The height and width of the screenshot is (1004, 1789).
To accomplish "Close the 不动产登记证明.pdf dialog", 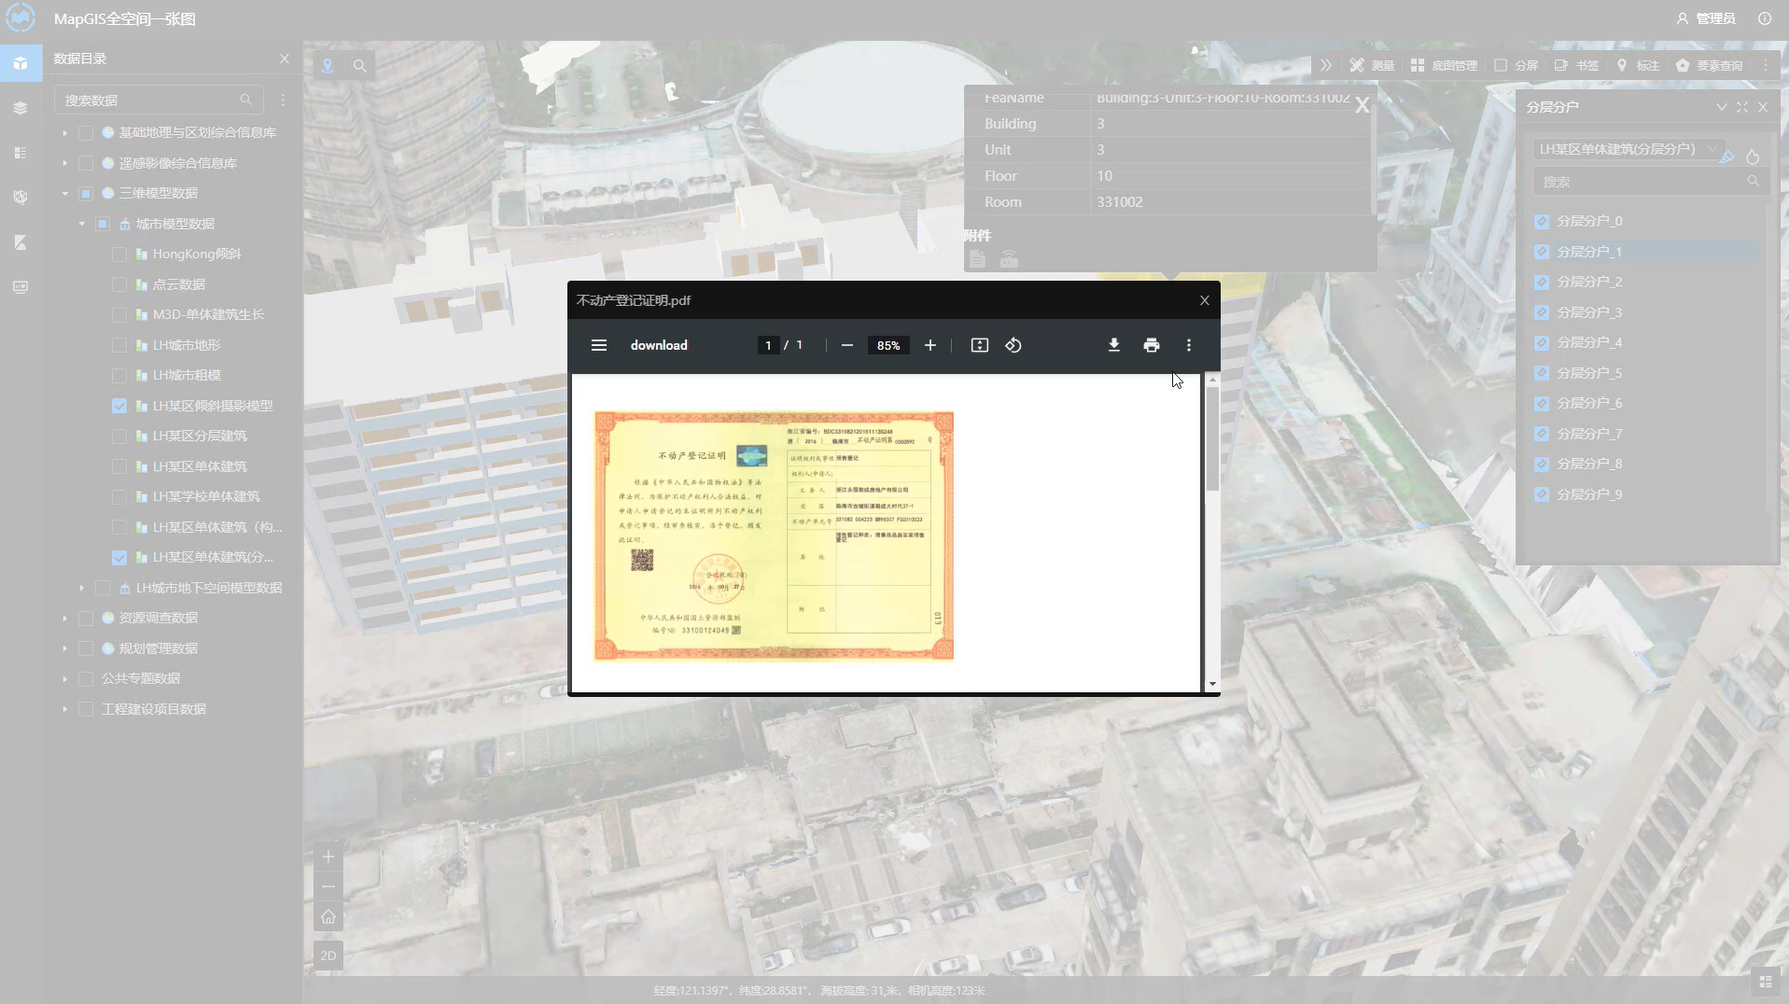I will coord(1204,300).
